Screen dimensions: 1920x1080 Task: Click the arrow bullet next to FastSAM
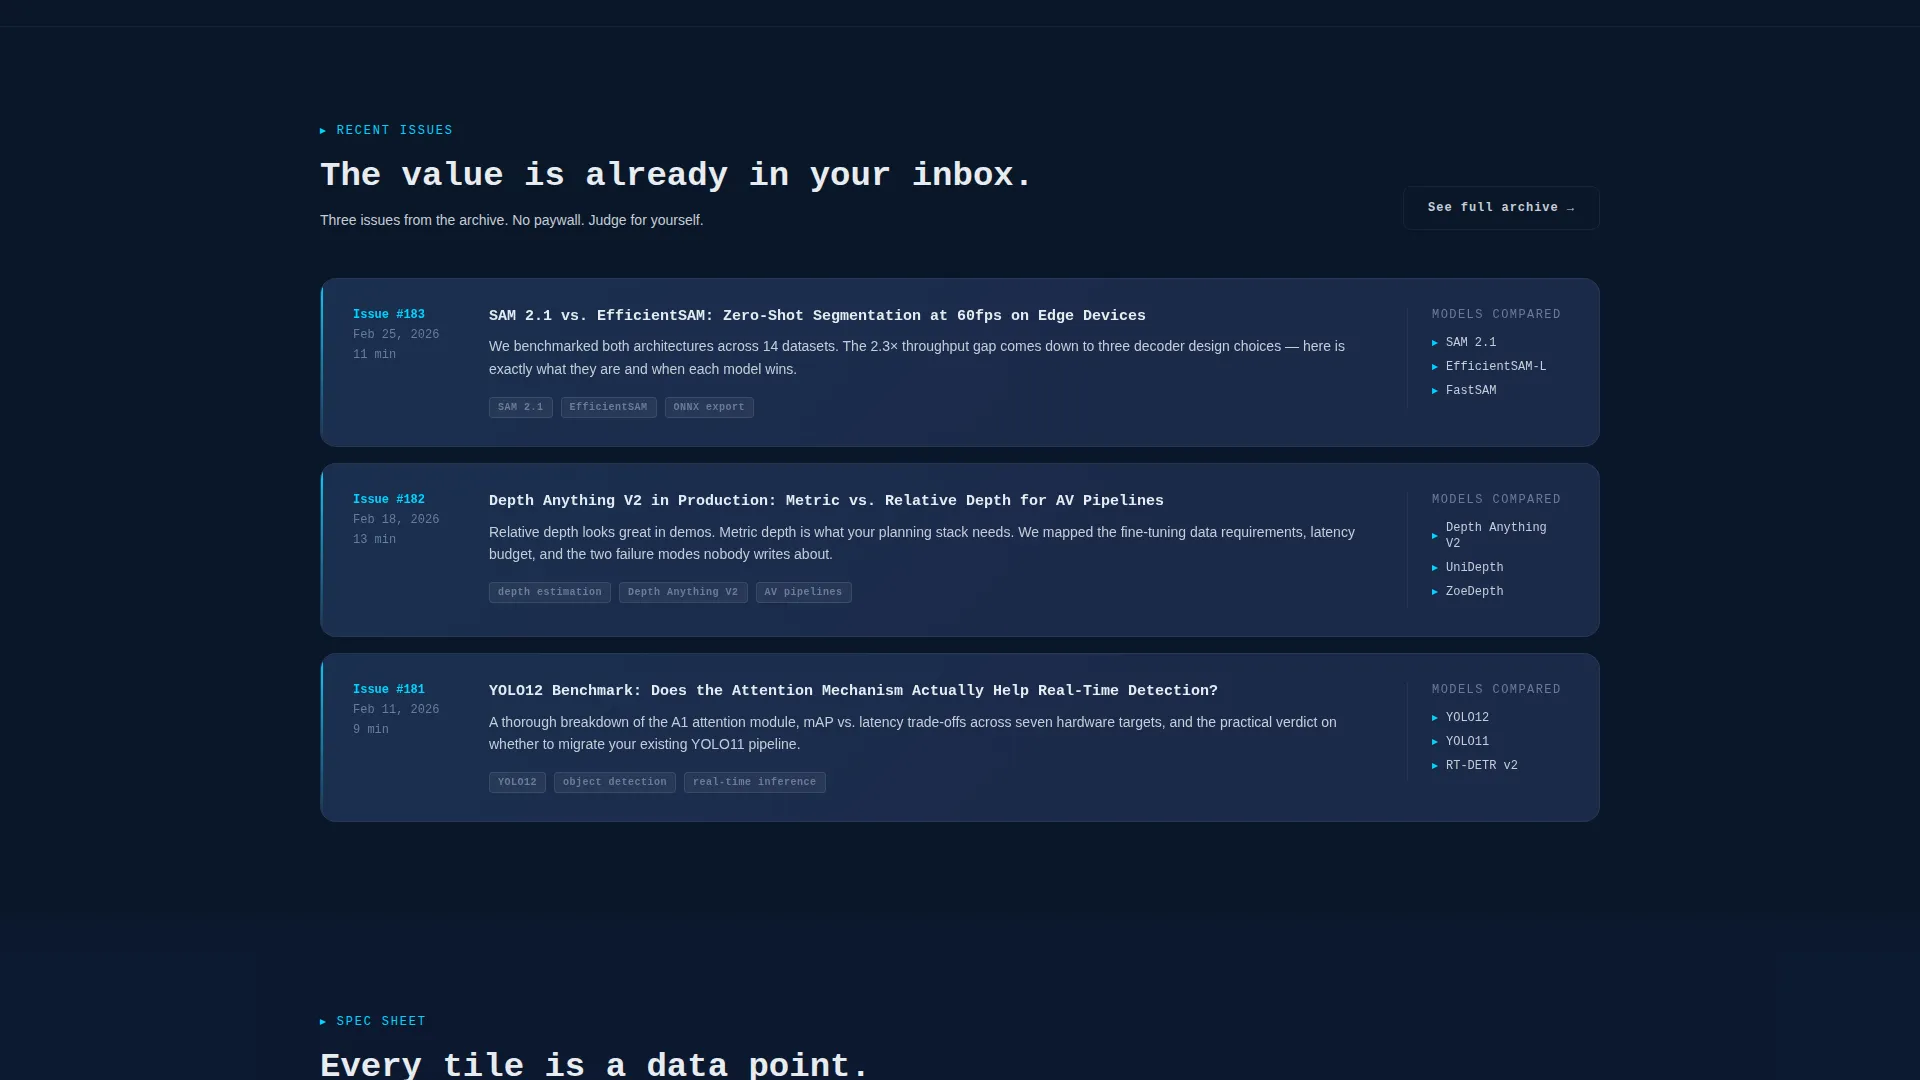click(1435, 391)
